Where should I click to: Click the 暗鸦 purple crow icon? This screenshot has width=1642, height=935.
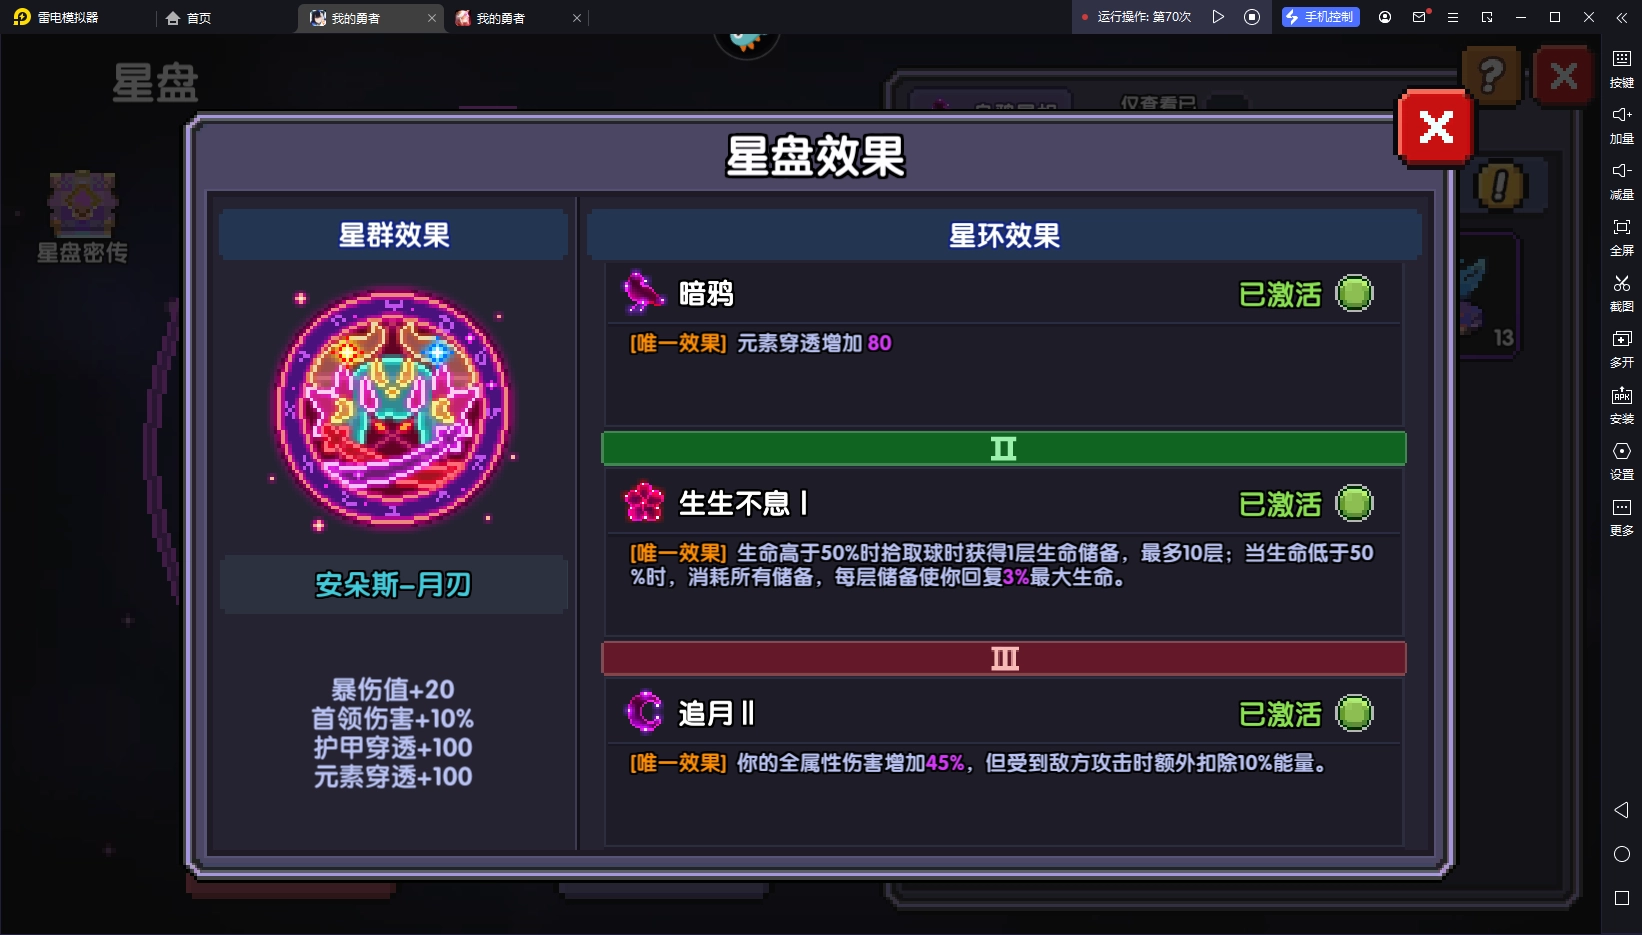point(644,293)
